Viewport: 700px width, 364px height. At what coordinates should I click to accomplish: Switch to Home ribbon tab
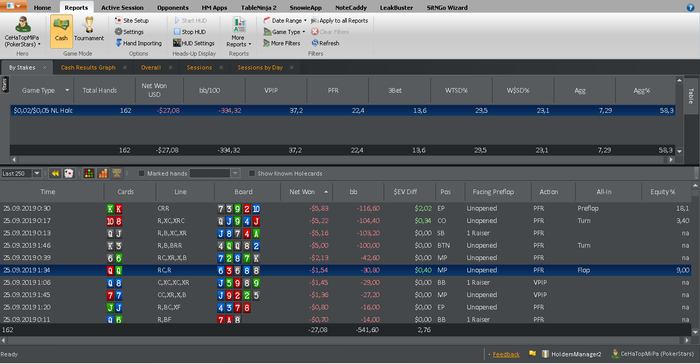click(42, 8)
